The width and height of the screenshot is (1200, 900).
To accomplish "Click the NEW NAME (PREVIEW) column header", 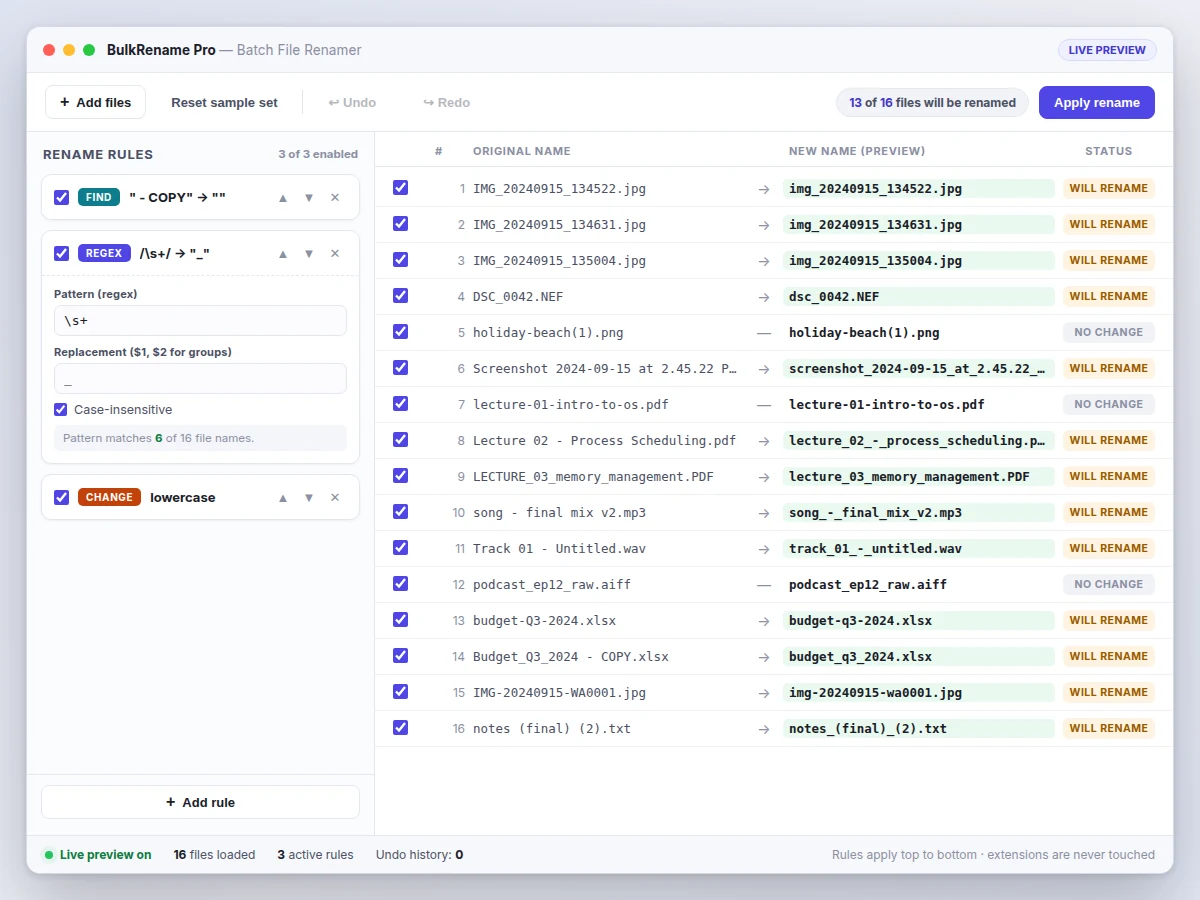I will tap(857, 151).
